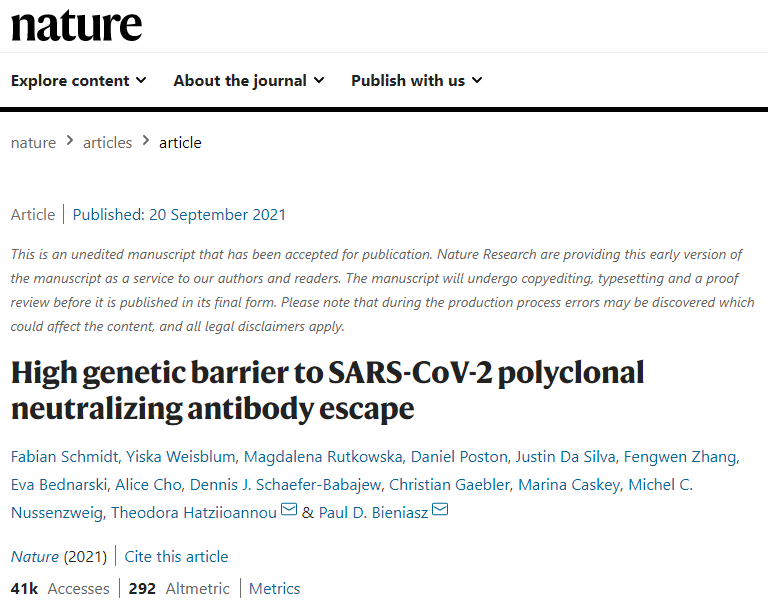Expand the About the journal menu
Viewport: 768px width, 609px height.
coord(249,80)
